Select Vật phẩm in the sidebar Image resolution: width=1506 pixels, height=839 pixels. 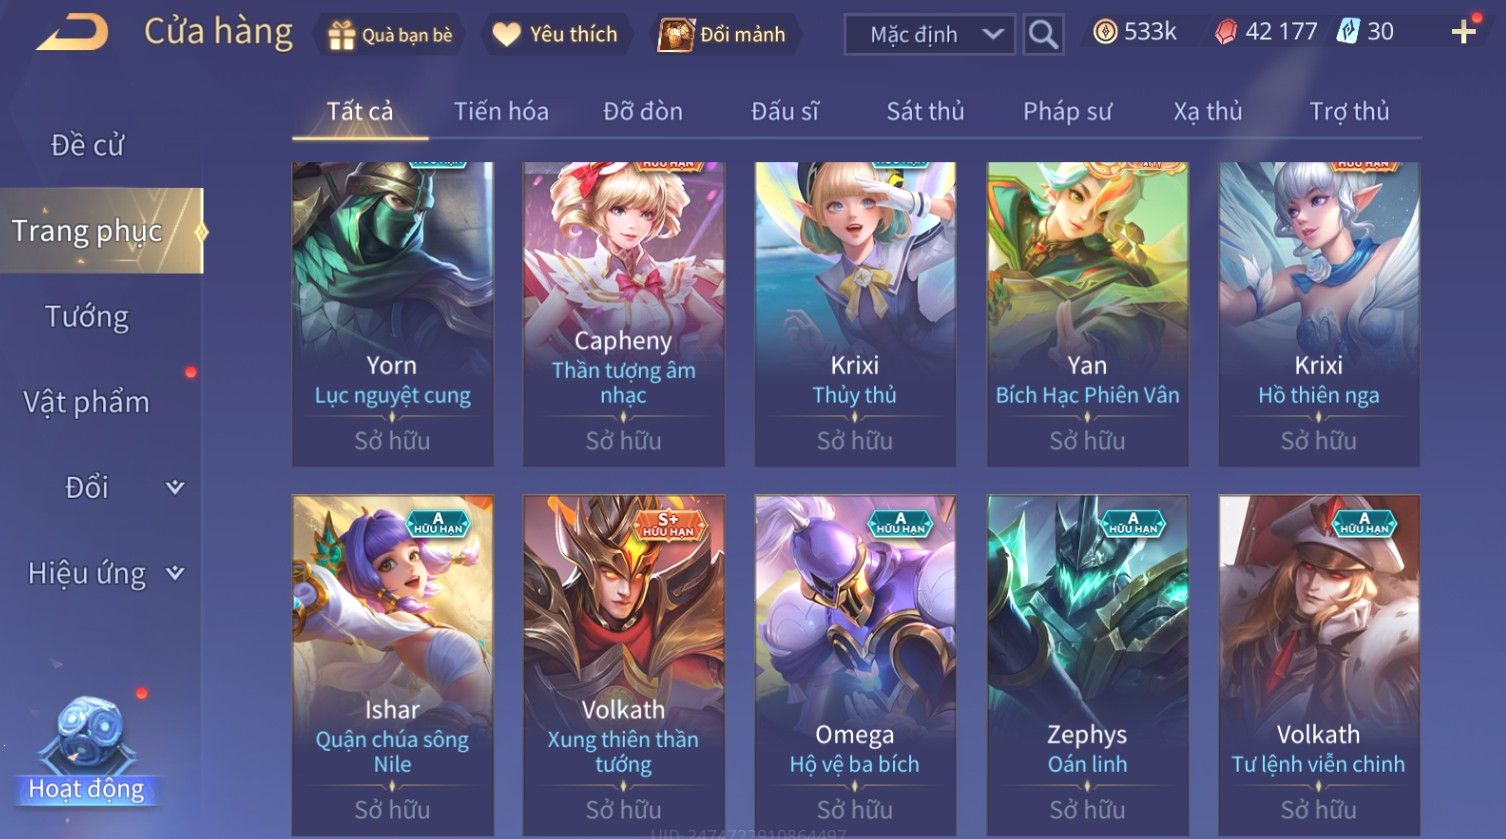pyautogui.click(x=87, y=402)
